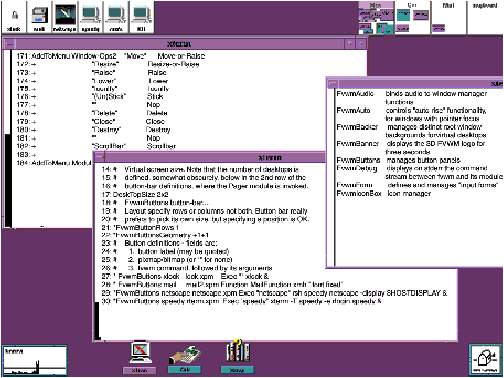Open the mail button in button bar

point(39,17)
